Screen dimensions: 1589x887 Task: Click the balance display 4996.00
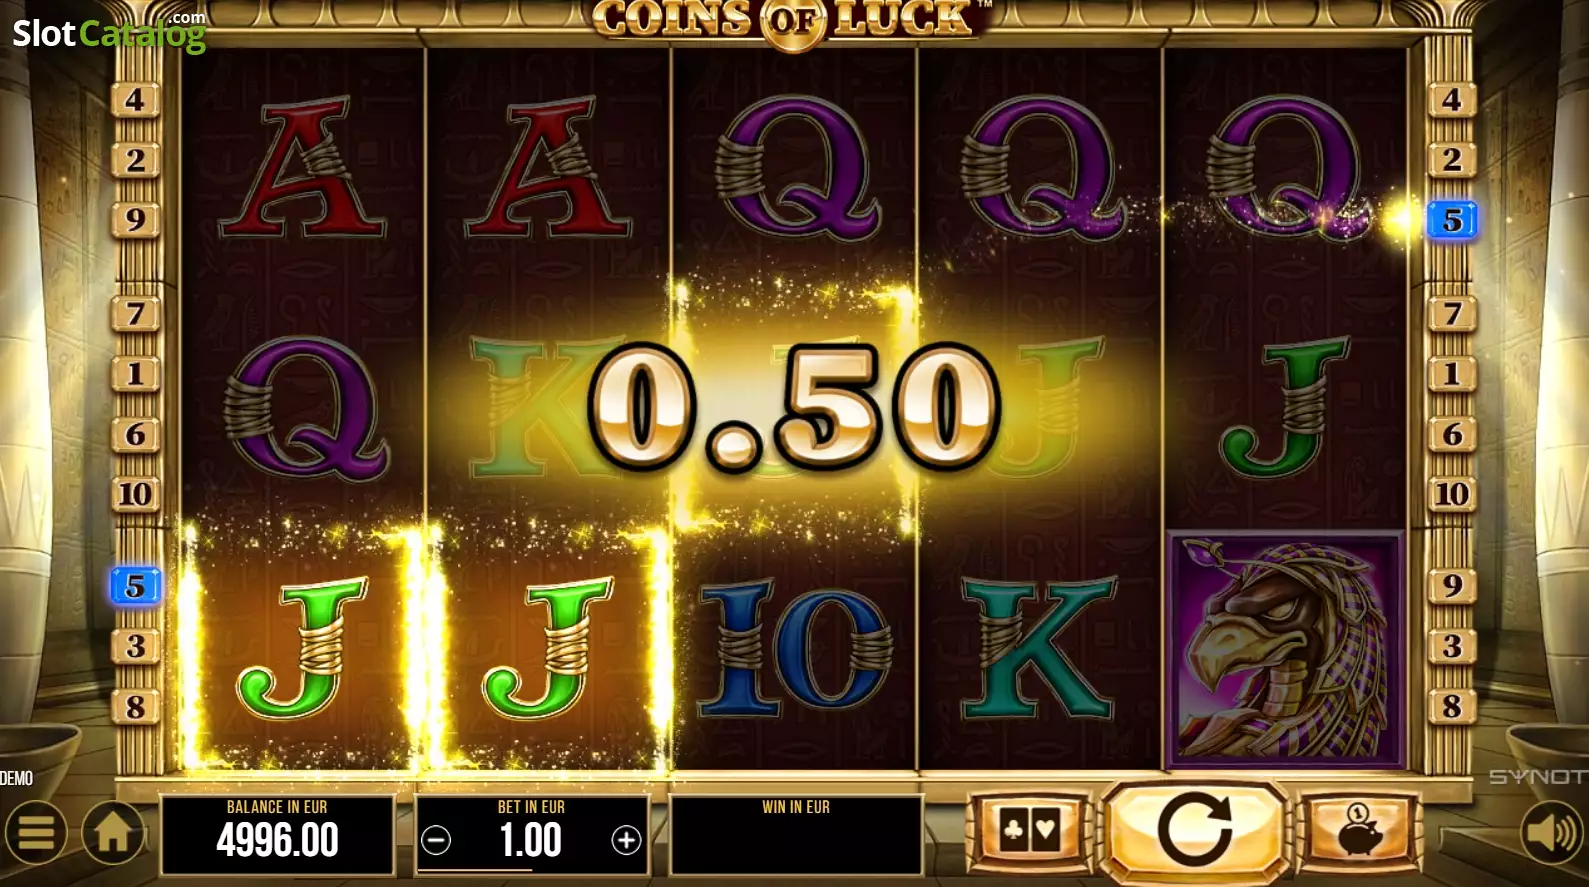[277, 834]
